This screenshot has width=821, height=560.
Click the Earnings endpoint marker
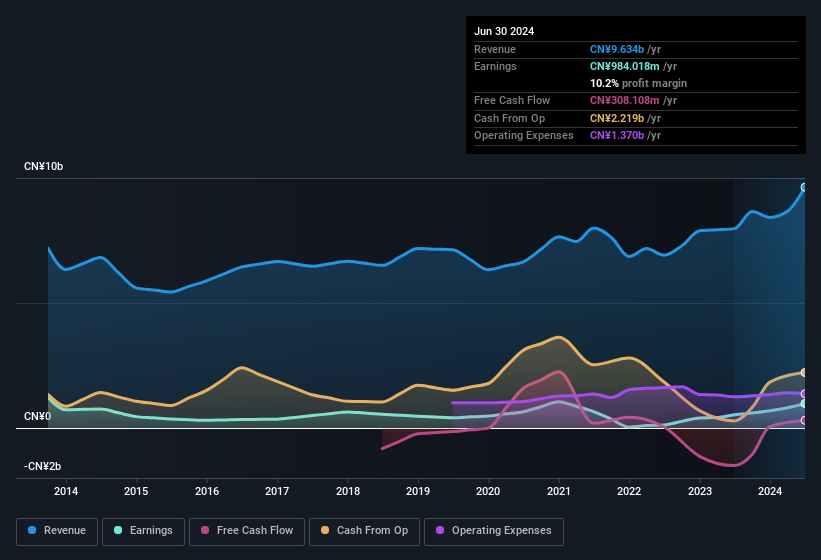click(804, 404)
